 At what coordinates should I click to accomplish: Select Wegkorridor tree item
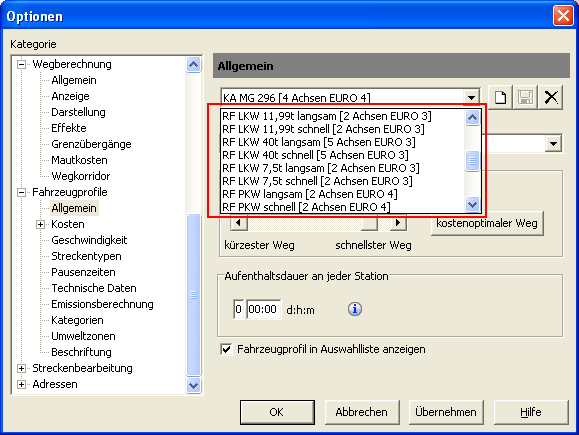[81, 176]
